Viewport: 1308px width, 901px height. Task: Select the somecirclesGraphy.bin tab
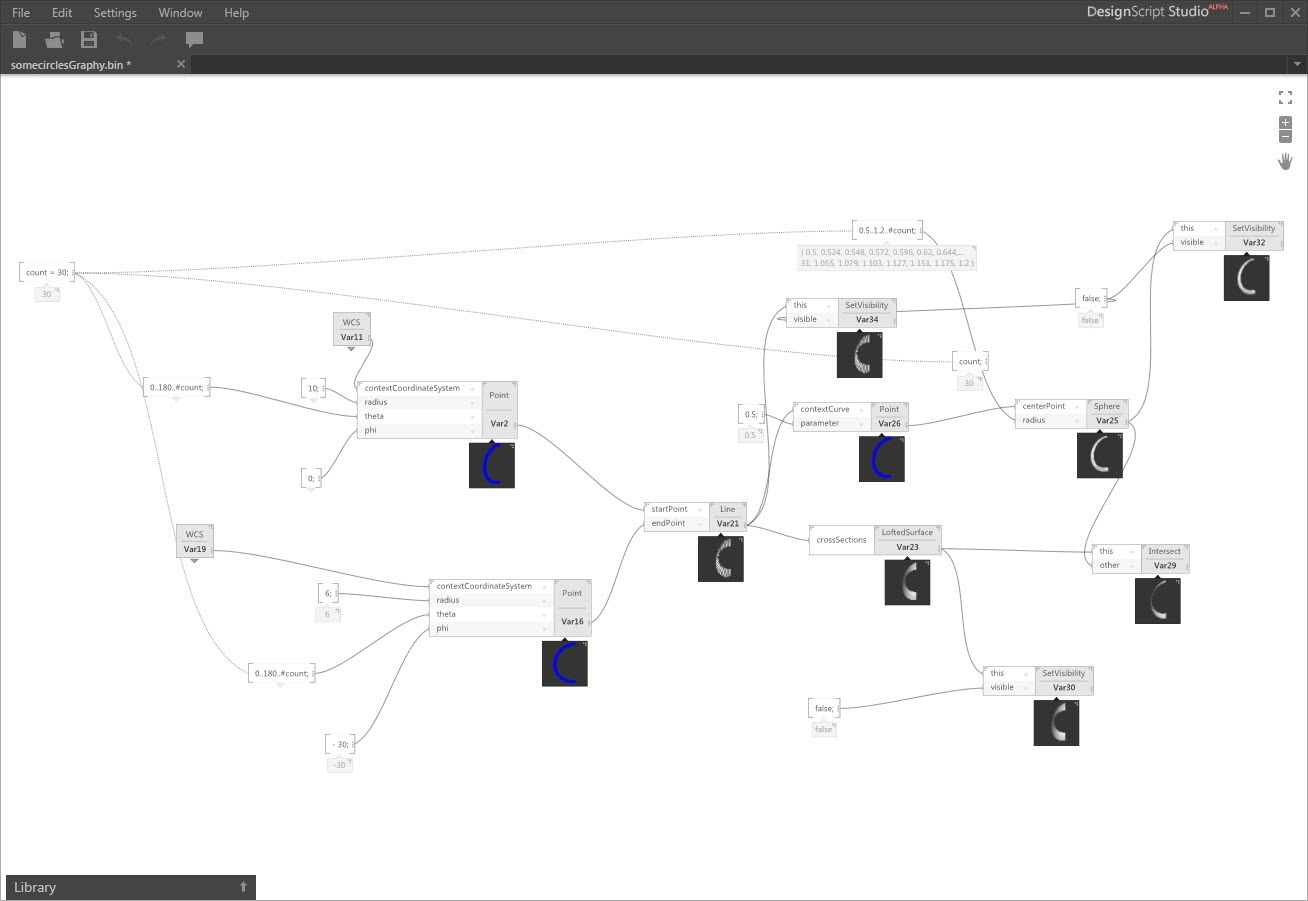pos(71,64)
